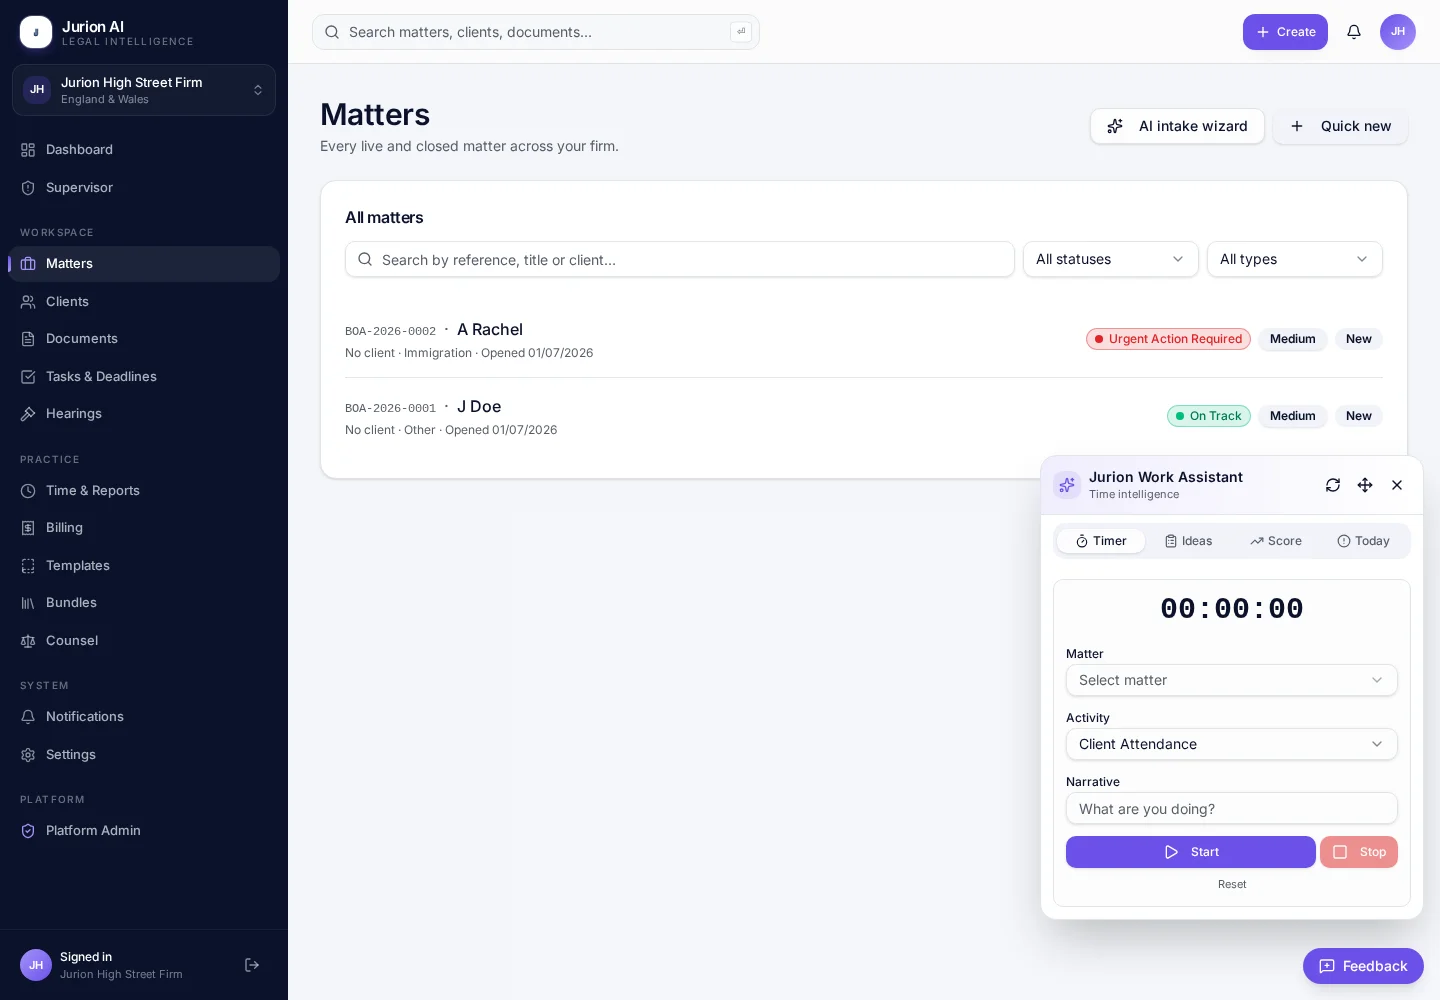Stop the timer
The image size is (1440, 1000).
pos(1359,852)
